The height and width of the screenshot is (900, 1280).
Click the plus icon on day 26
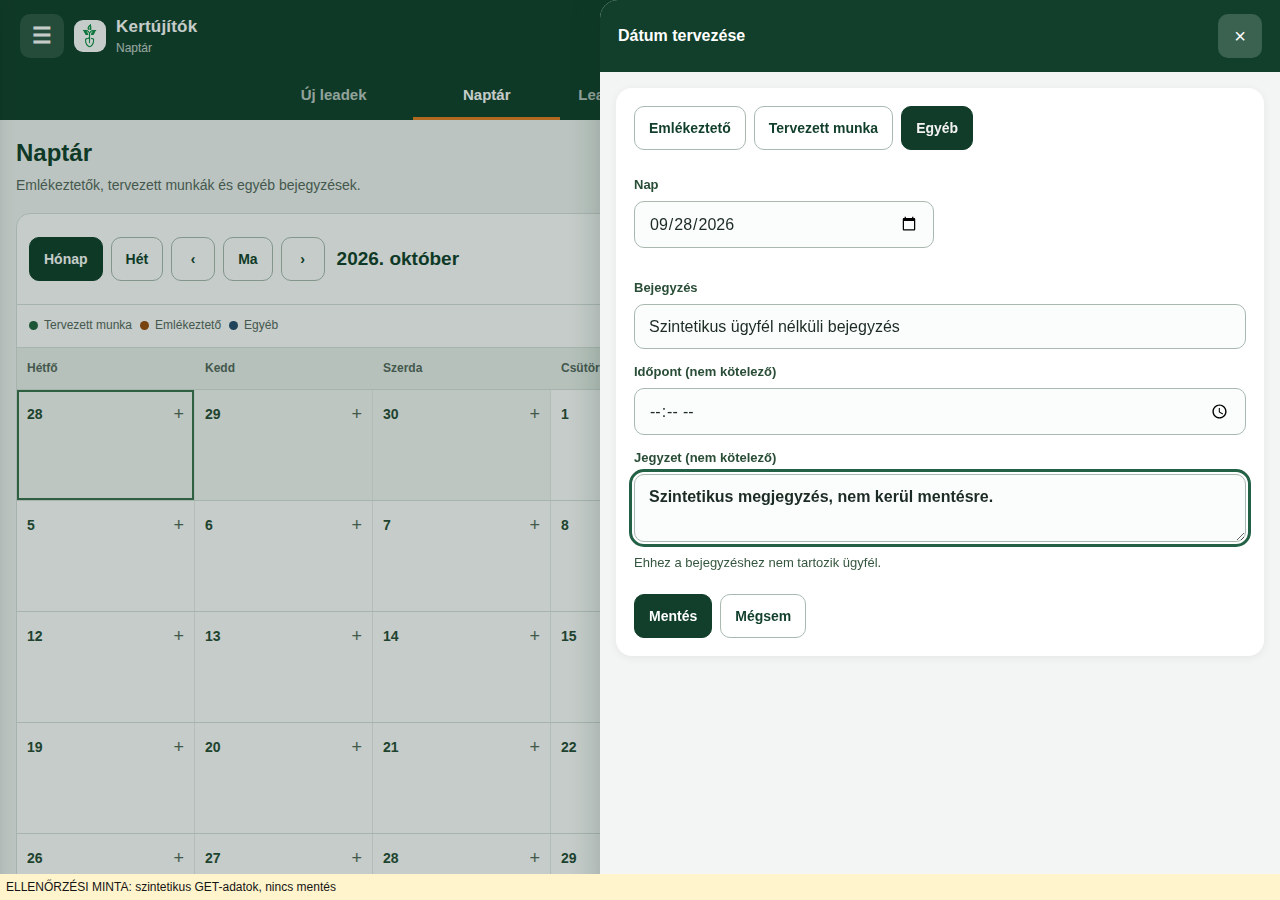179,857
